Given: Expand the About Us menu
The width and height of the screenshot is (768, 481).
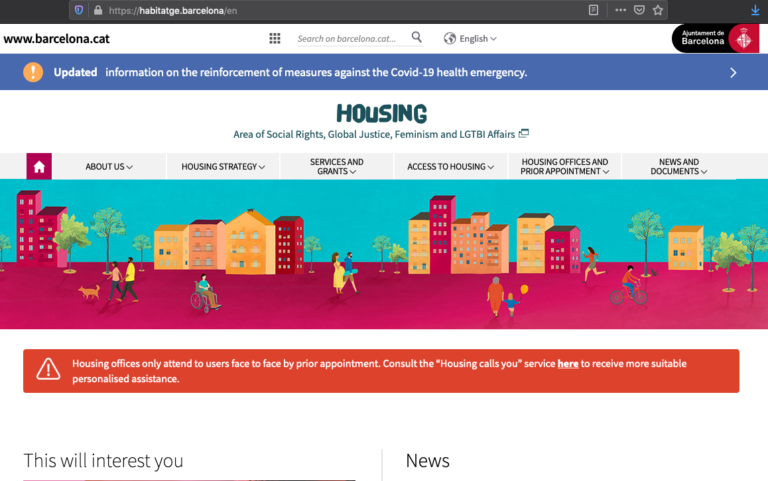Looking at the screenshot, I should coord(109,167).
